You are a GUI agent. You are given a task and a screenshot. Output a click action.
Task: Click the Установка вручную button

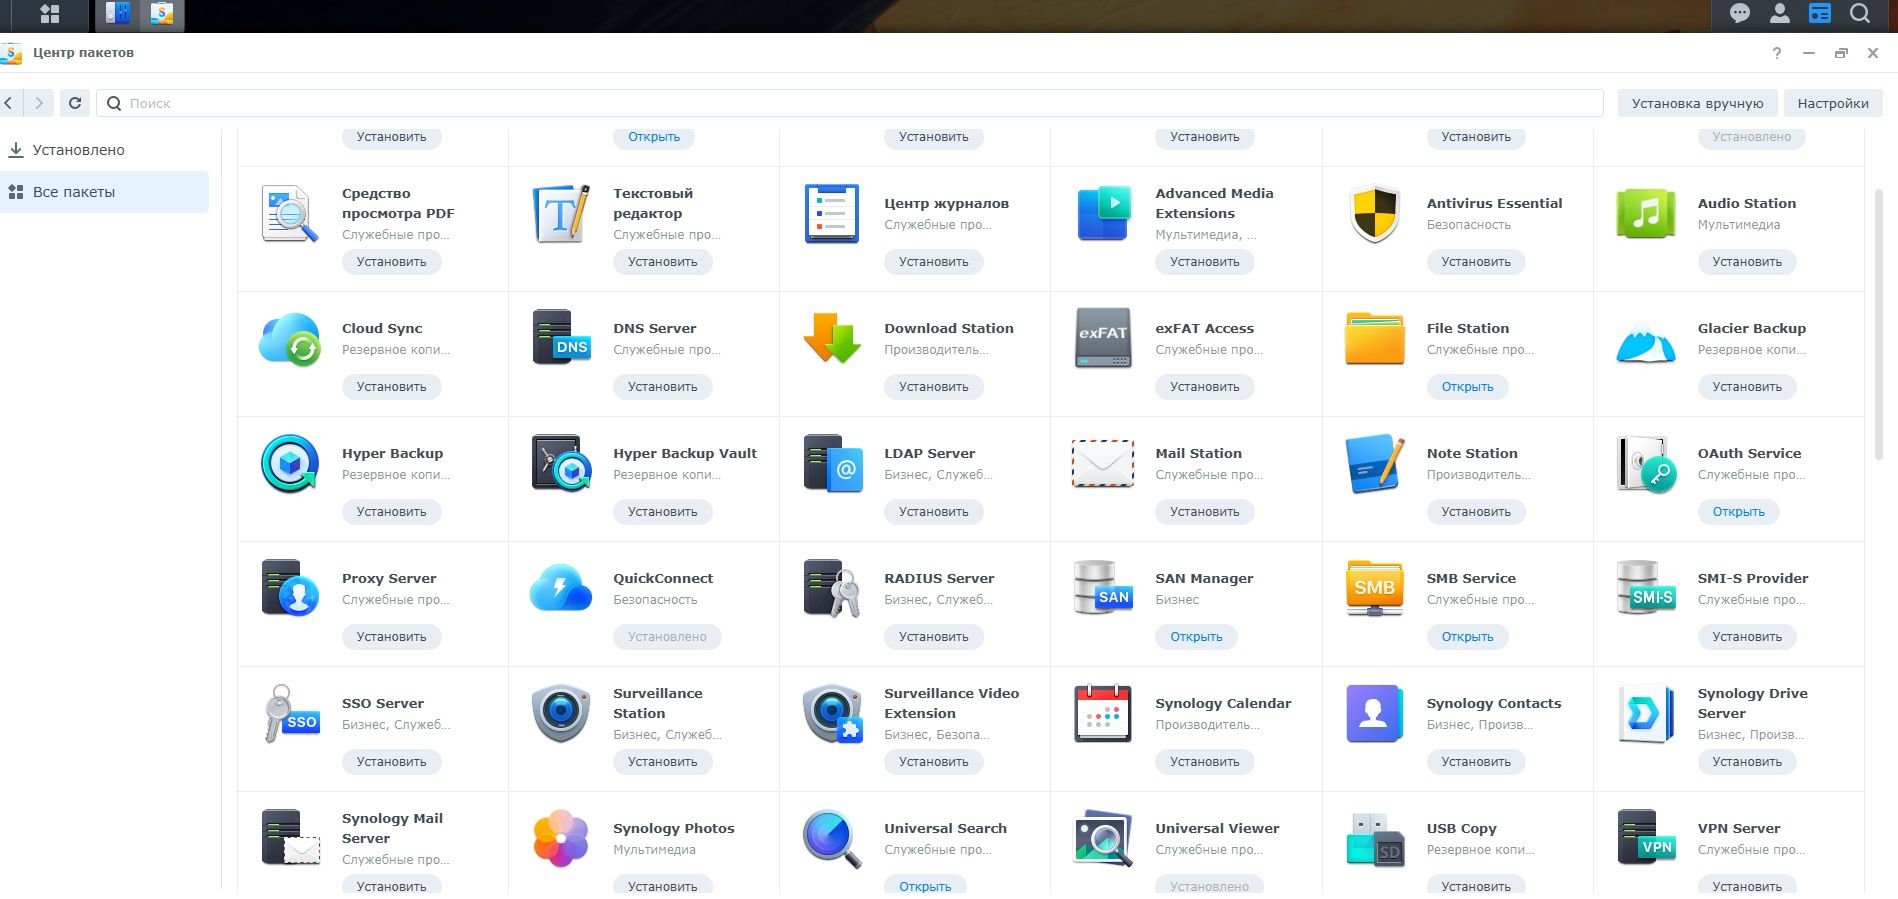click(x=1698, y=103)
